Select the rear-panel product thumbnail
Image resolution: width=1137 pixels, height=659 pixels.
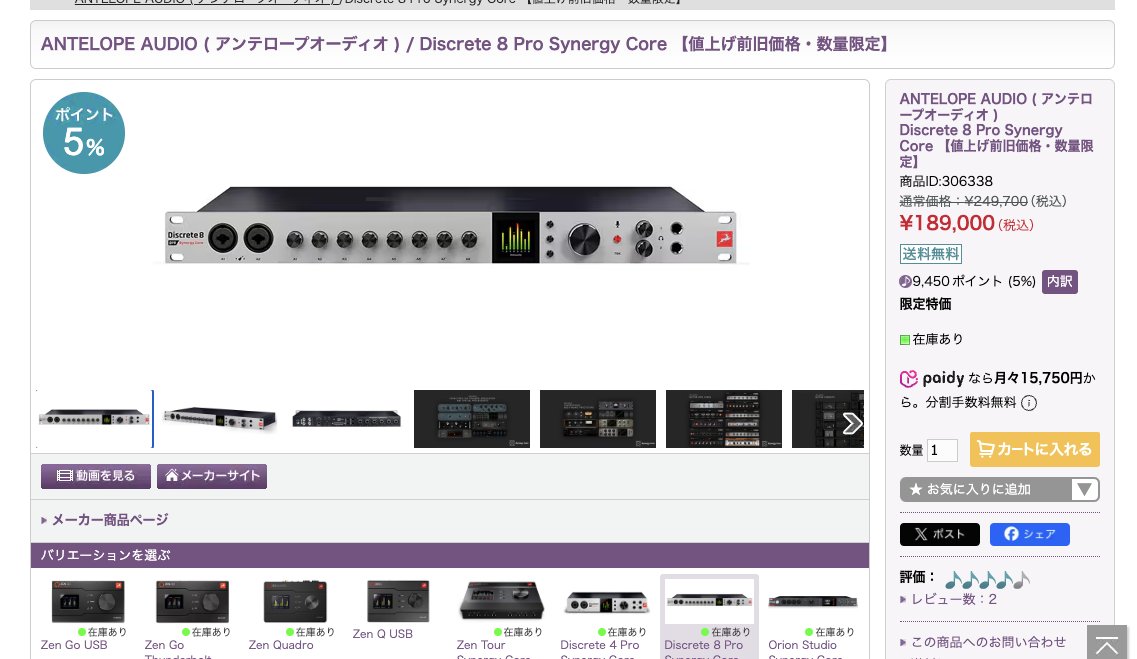345,418
